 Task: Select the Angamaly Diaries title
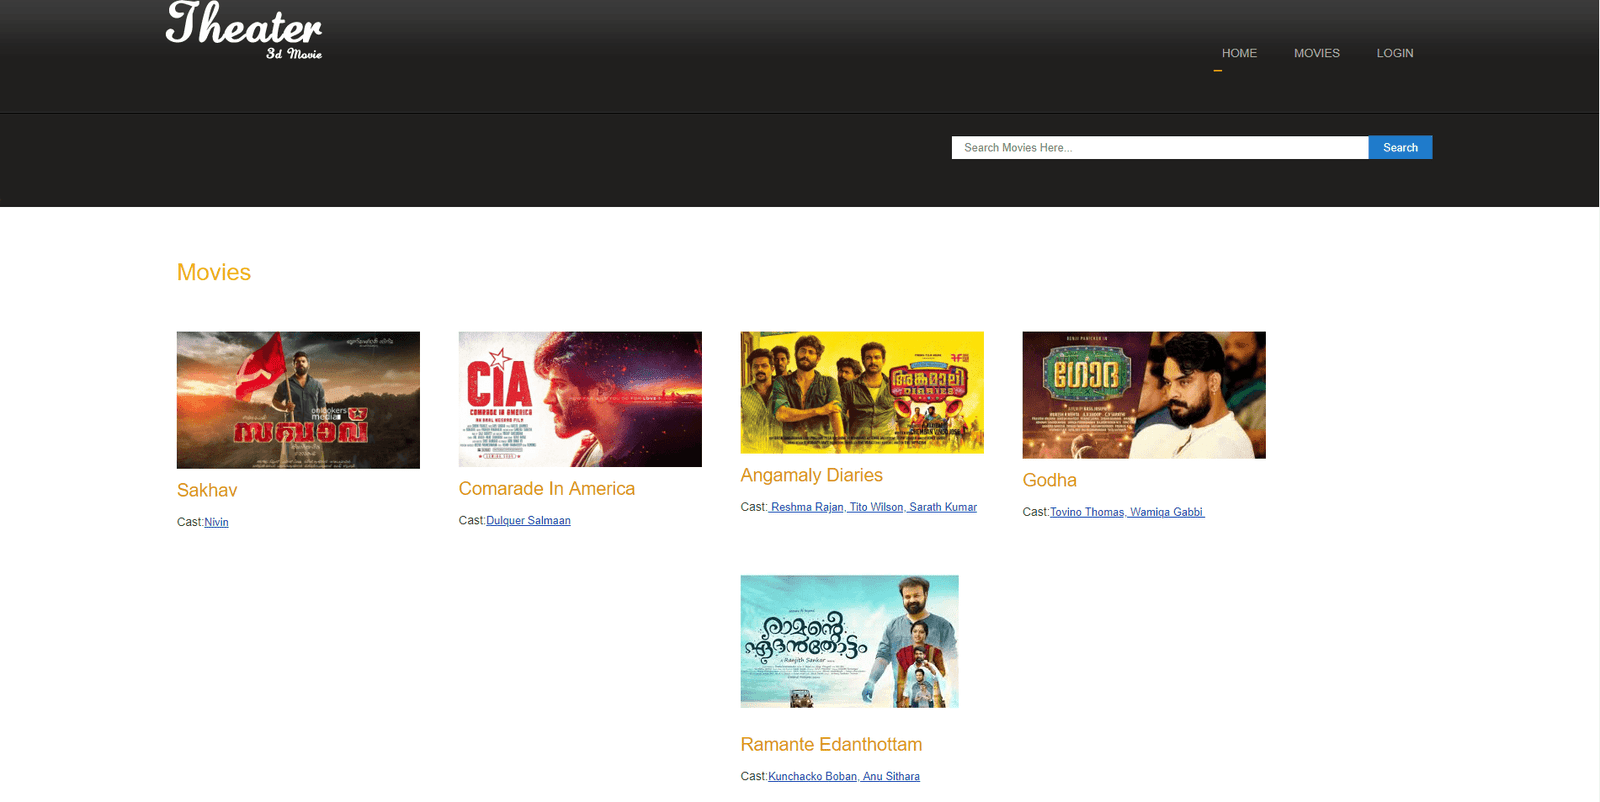[x=811, y=475]
